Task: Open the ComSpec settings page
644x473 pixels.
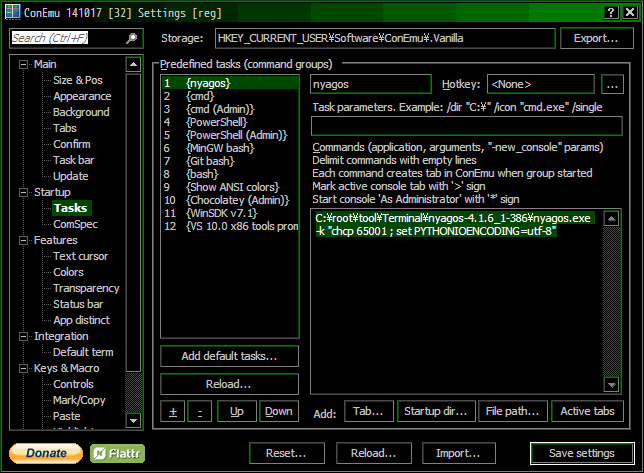Action: coord(76,224)
